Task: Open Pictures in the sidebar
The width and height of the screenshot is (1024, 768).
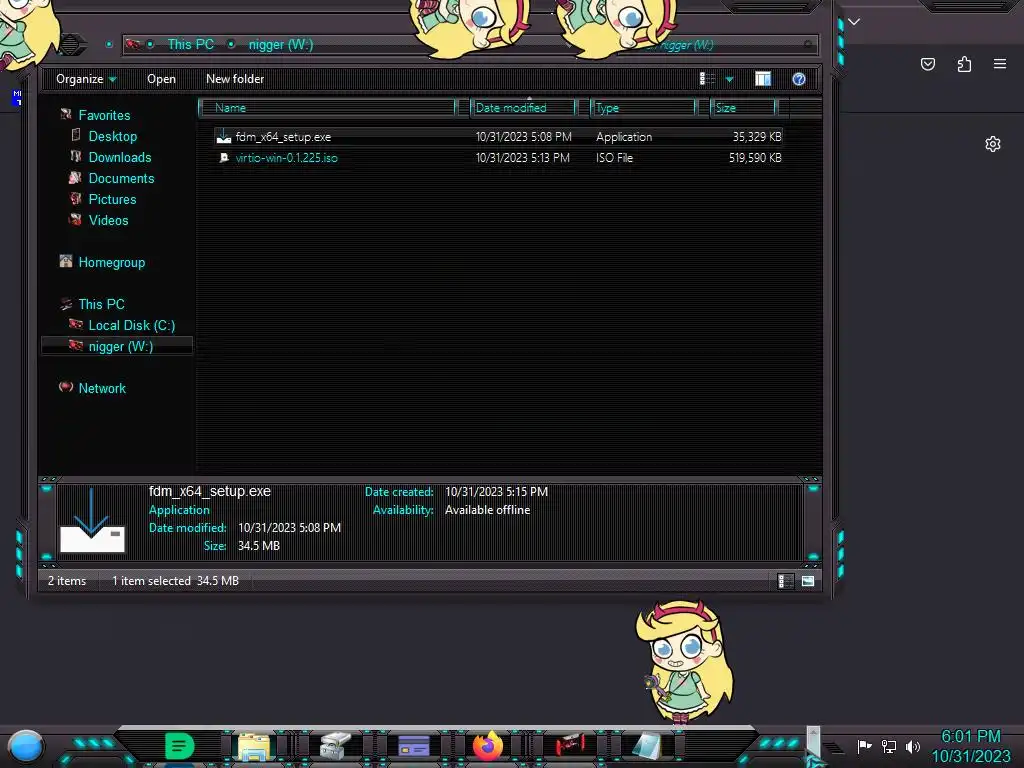Action: pyautogui.click(x=112, y=199)
